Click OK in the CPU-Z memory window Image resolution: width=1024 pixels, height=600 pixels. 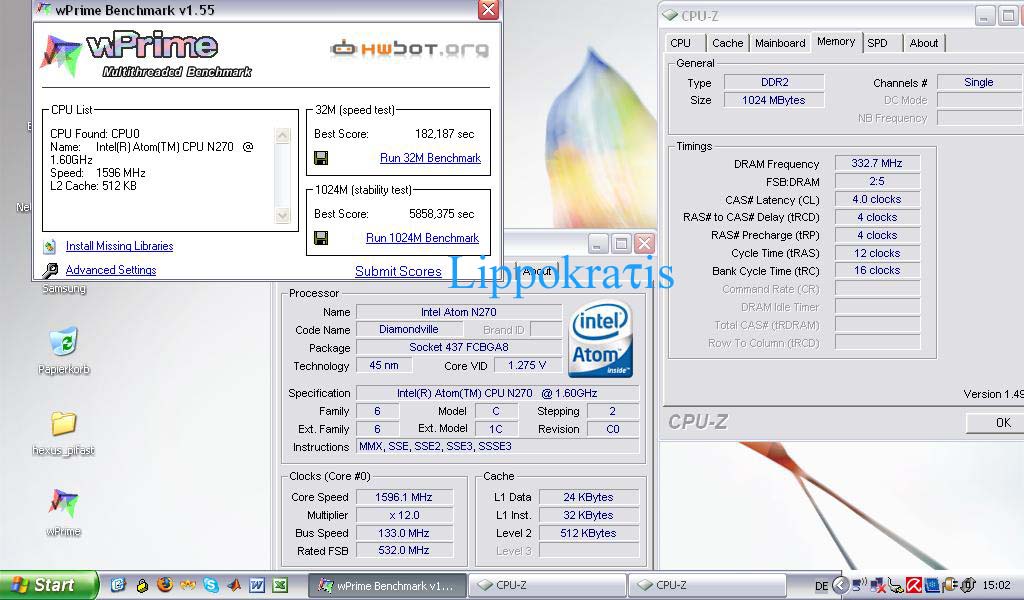tap(995, 422)
